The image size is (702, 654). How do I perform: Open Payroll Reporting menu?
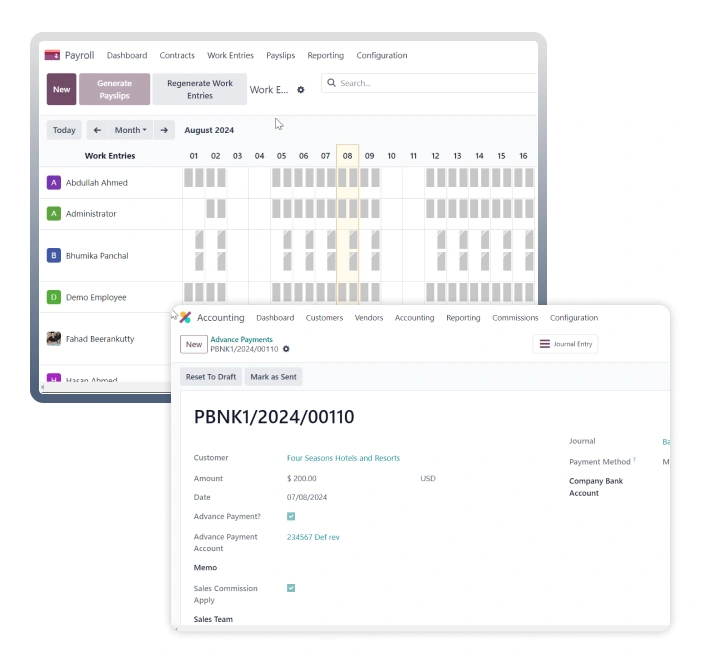[x=325, y=55]
